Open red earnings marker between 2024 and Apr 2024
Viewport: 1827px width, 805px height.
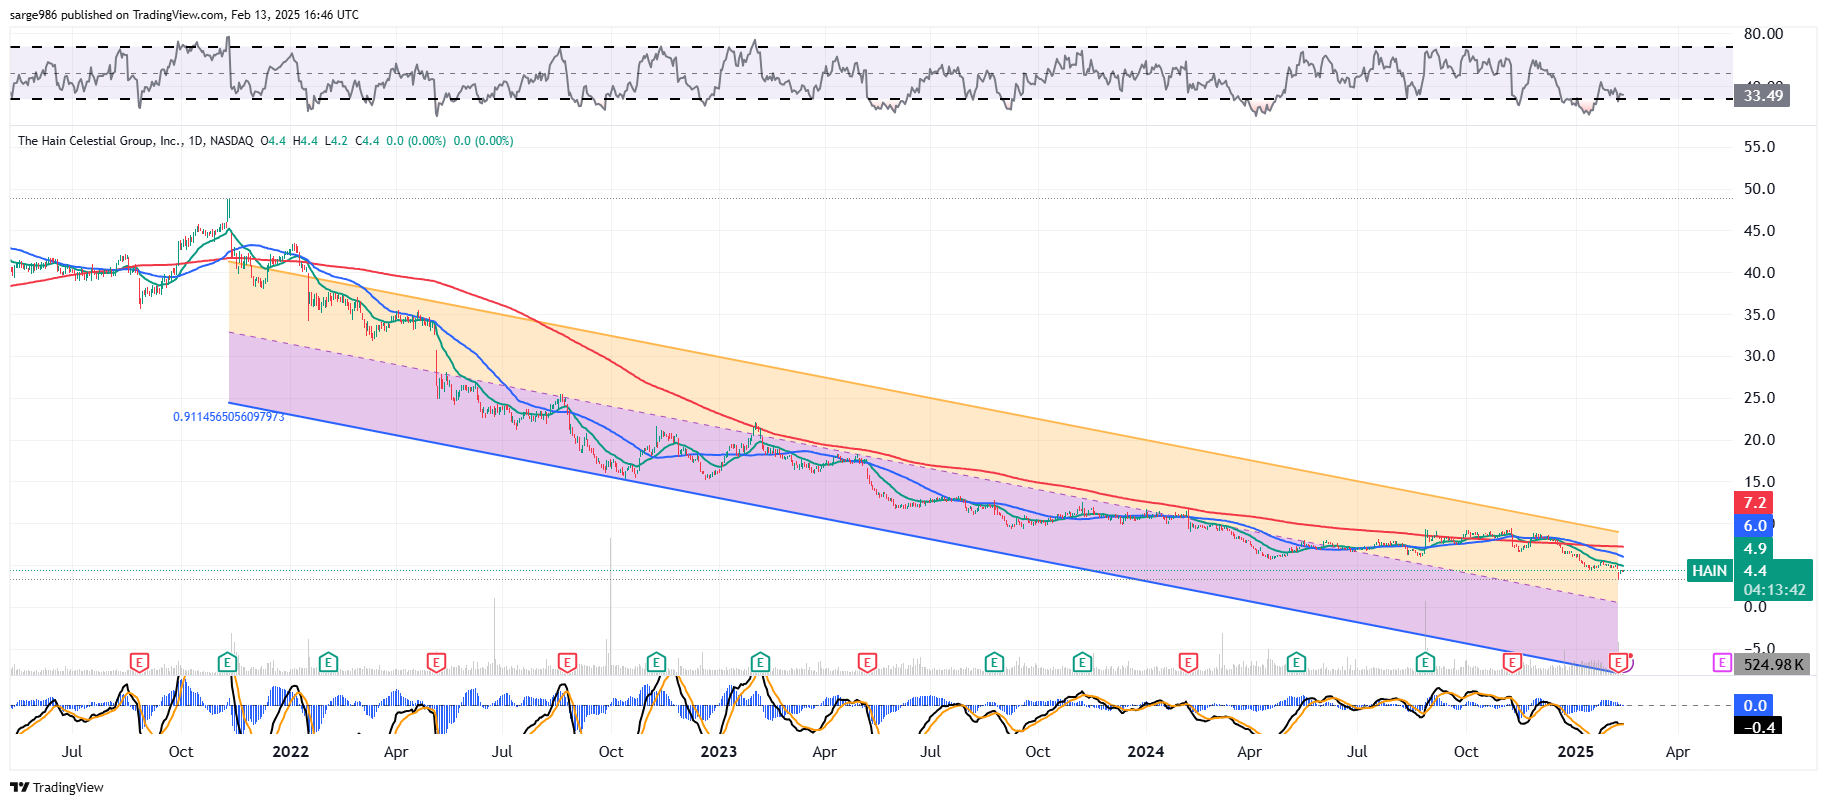(x=1188, y=662)
